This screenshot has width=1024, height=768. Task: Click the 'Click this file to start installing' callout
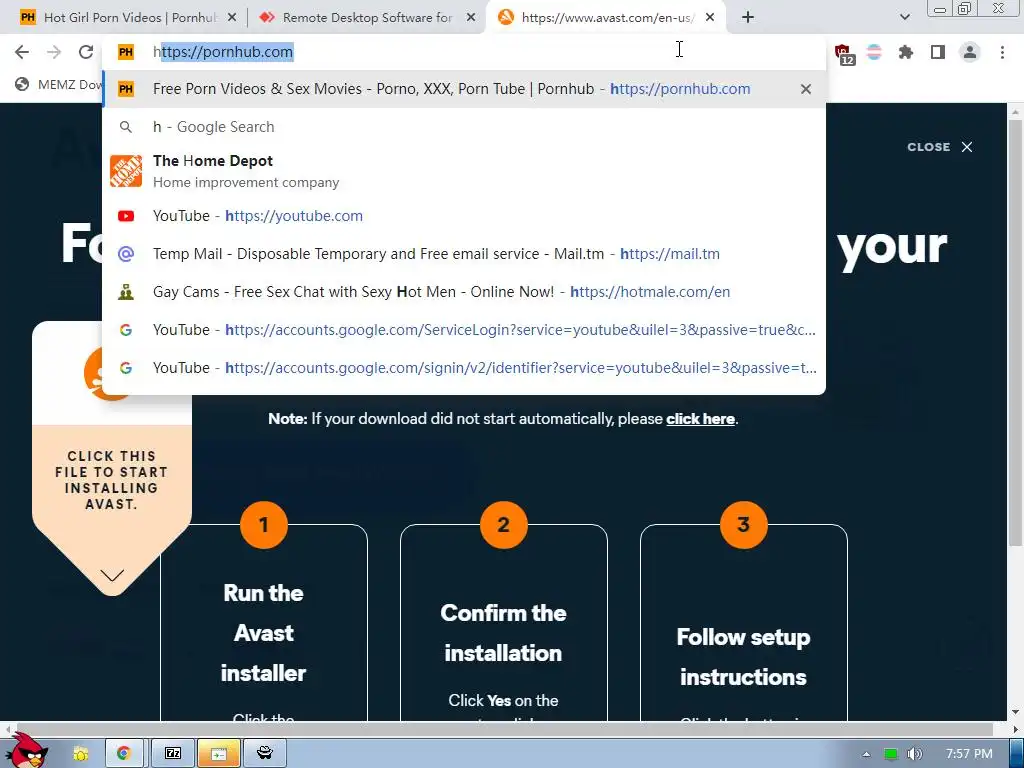(112, 480)
